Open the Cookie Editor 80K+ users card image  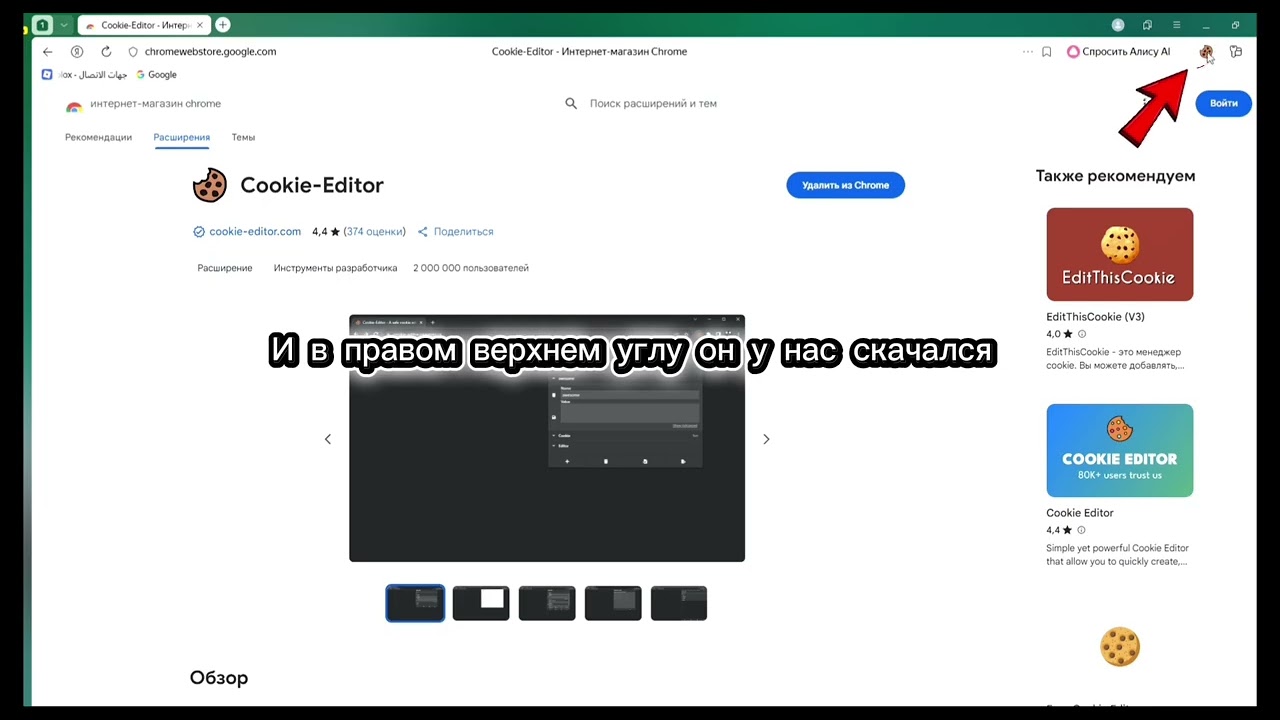tap(1120, 450)
